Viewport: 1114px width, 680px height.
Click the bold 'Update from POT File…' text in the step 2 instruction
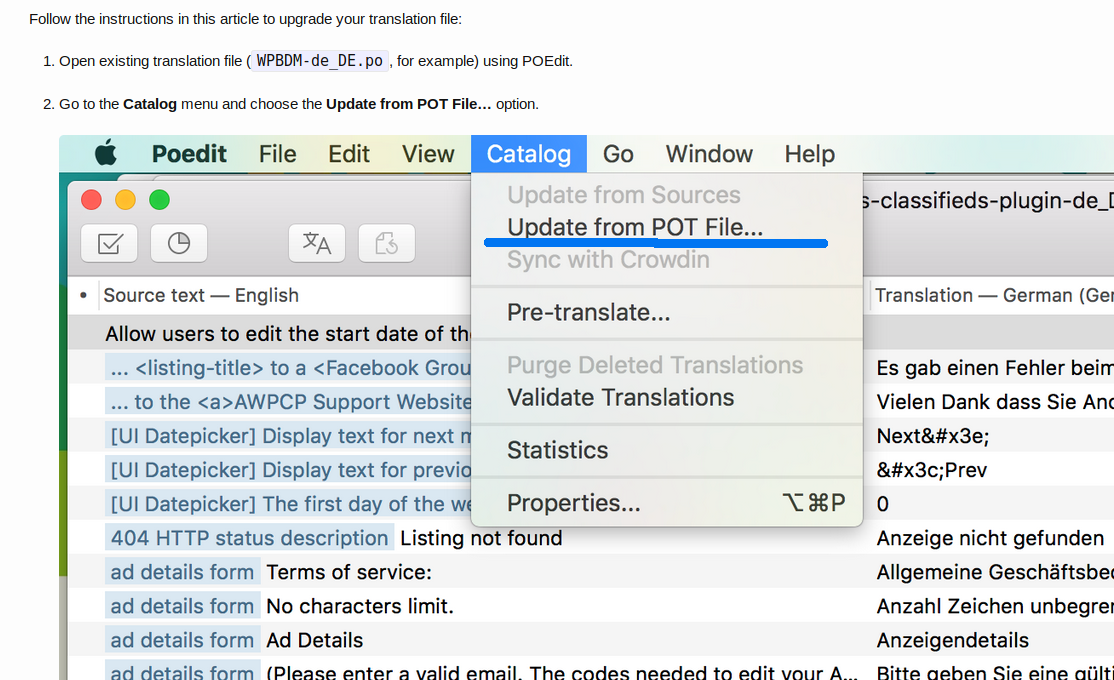click(x=409, y=104)
